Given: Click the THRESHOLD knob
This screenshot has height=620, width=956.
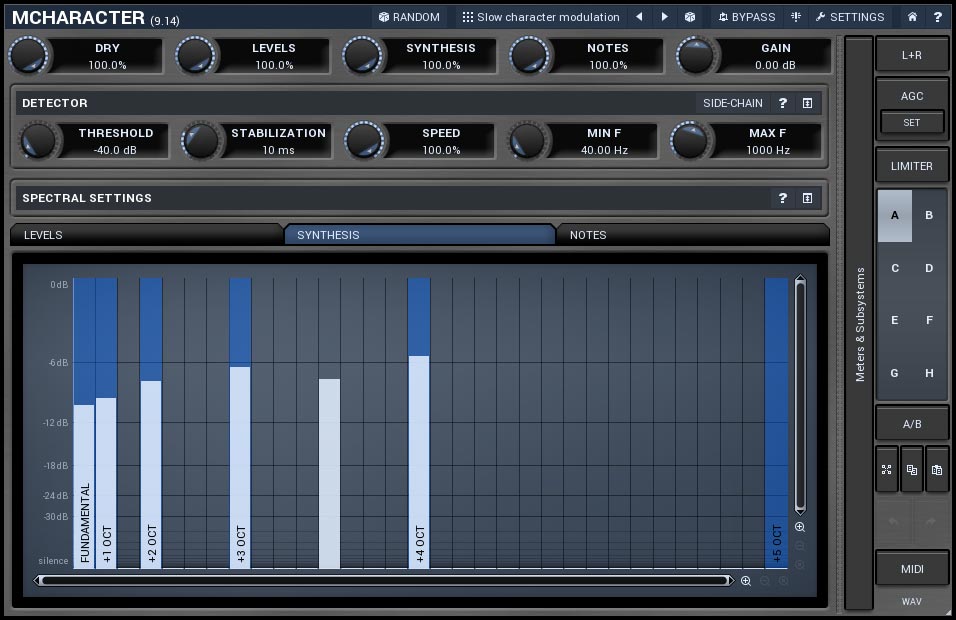Looking at the screenshot, I should 39,141.
